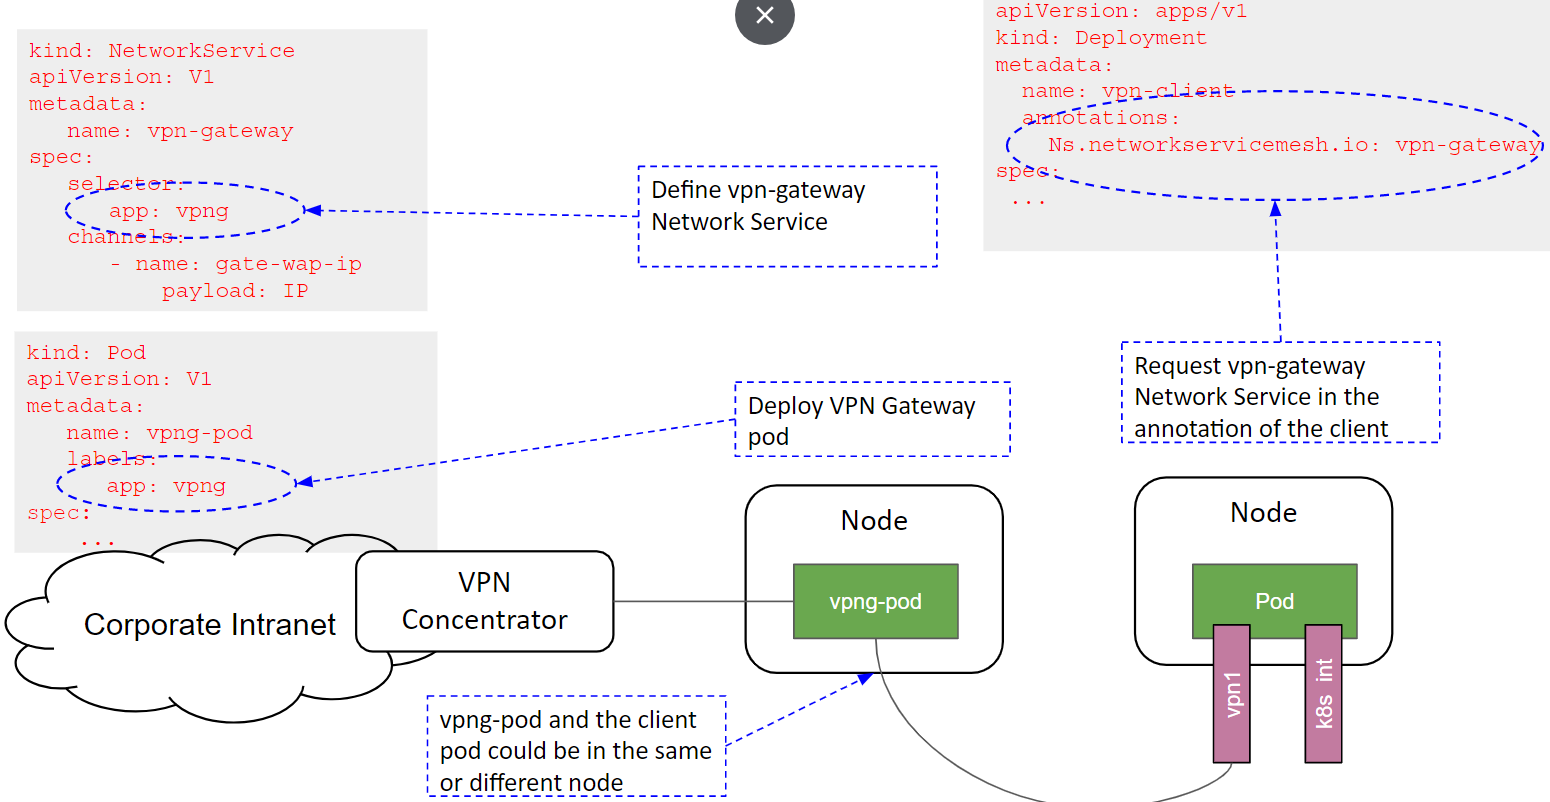
Task: Click the 'kind: Deployment' code line
Action: tap(1100, 38)
